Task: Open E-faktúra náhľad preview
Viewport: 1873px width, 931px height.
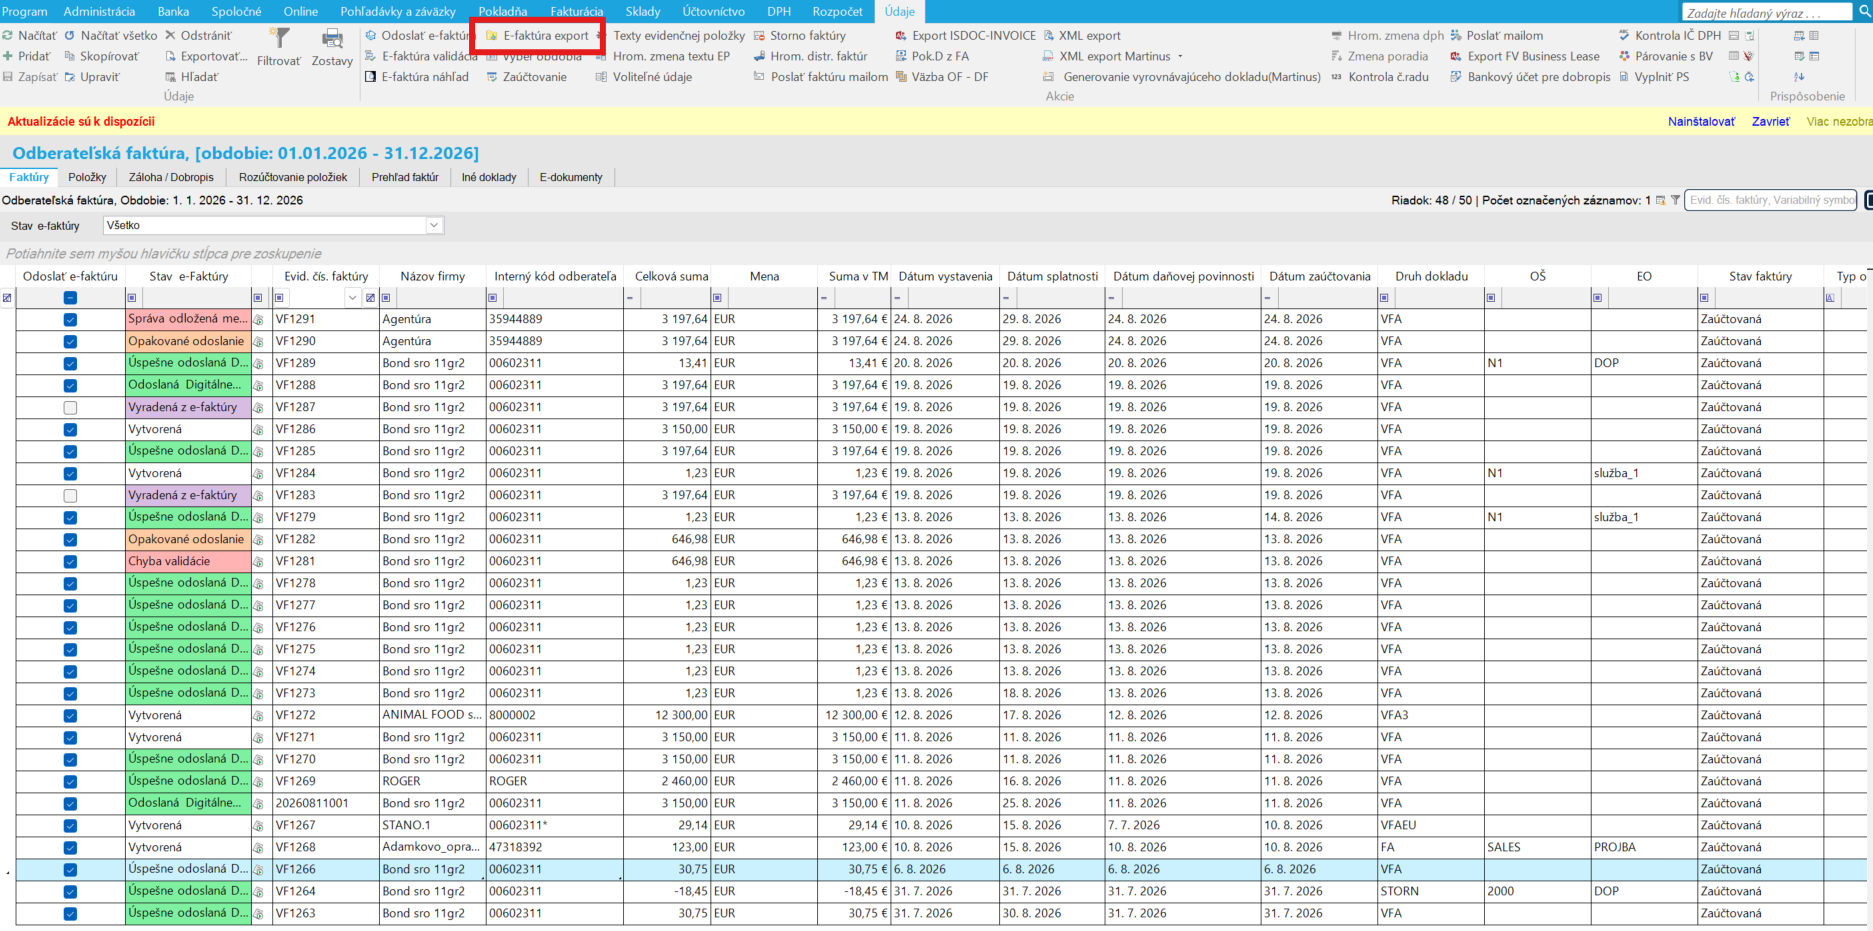Action: pos(417,77)
